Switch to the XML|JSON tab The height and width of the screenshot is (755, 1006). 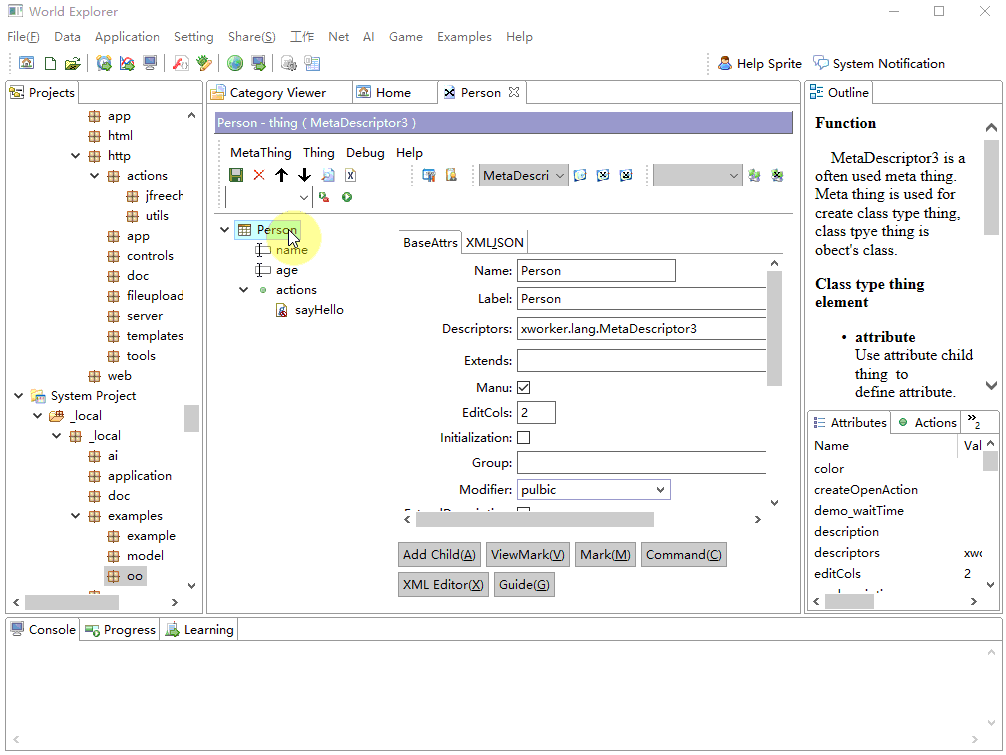(494, 242)
